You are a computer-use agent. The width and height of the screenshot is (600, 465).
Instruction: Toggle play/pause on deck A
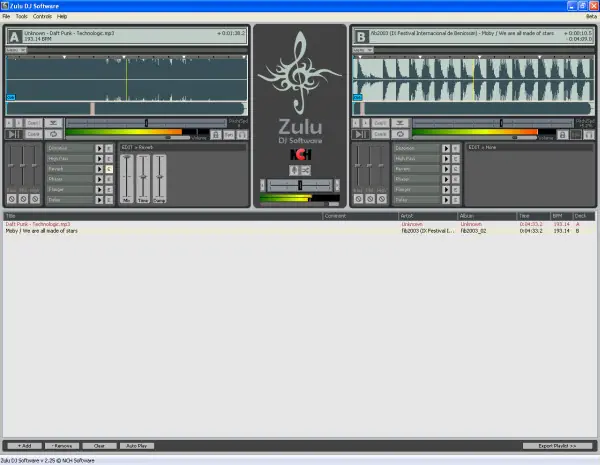(15, 134)
